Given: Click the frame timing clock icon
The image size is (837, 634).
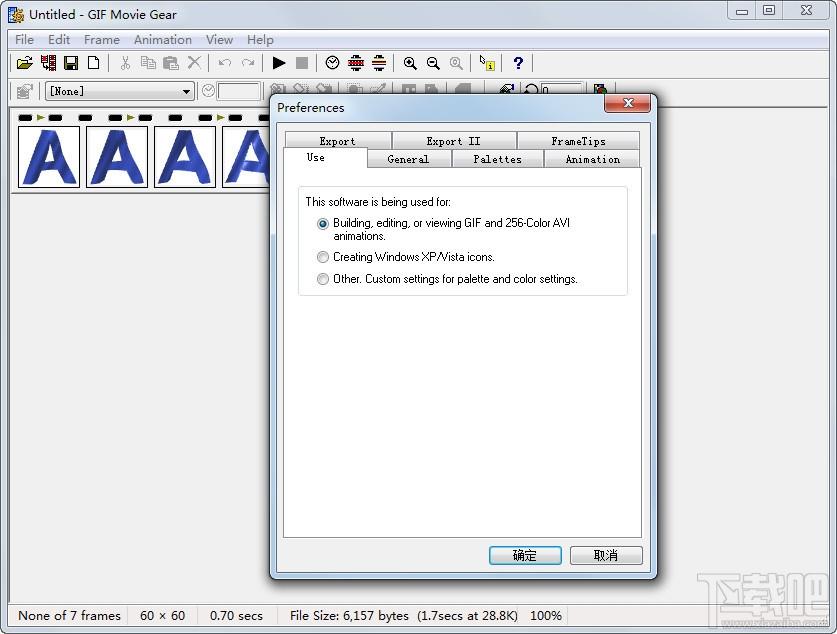Looking at the screenshot, I should 332,63.
